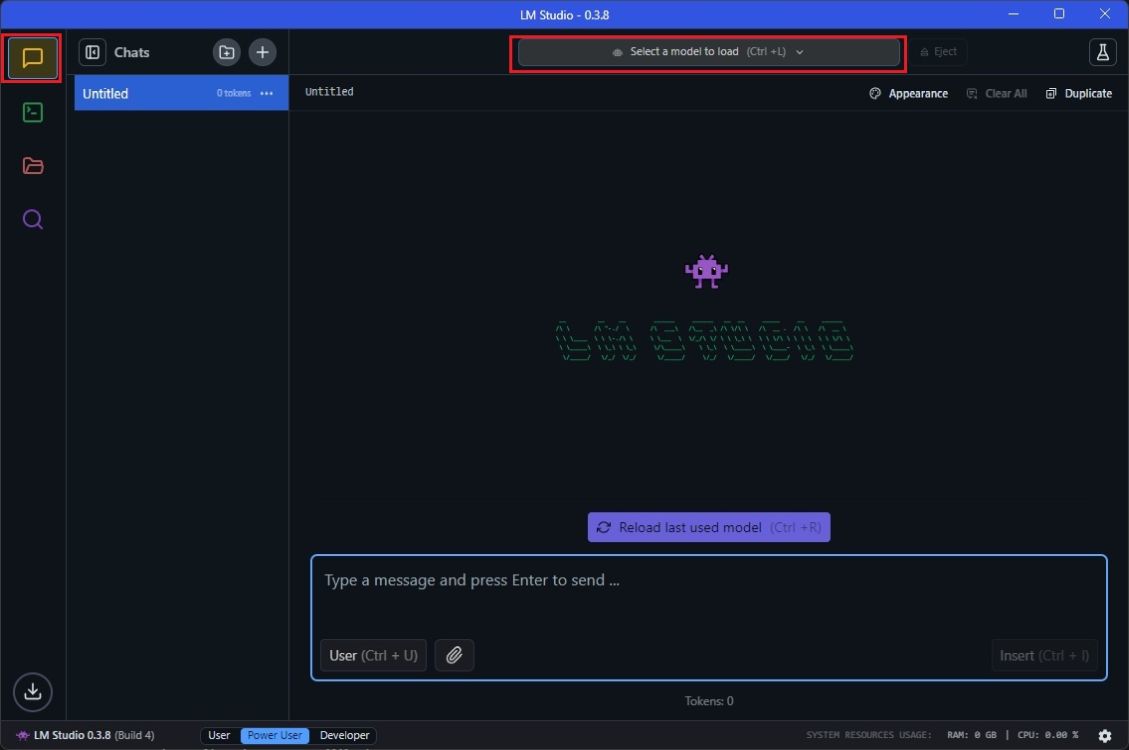Viewport: 1129px width, 750px height.
Task: Open the experimental features flask menu
Action: (x=1102, y=51)
